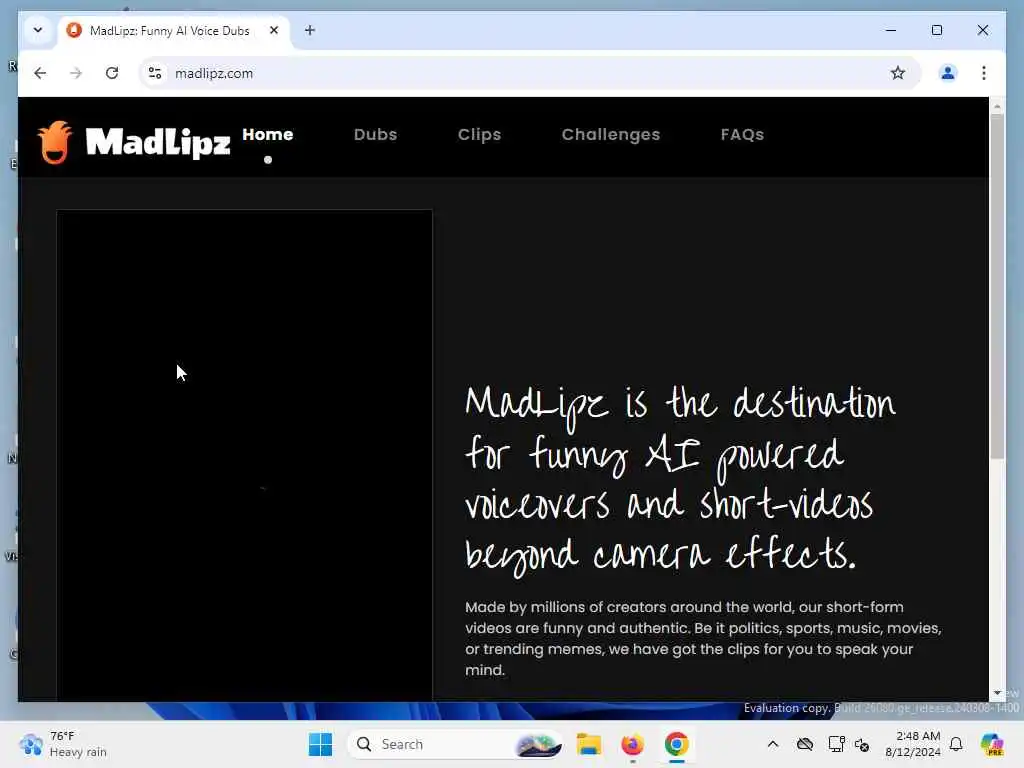1024x768 pixels.
Task: Open the notifications bell
Action: point(956,744)
